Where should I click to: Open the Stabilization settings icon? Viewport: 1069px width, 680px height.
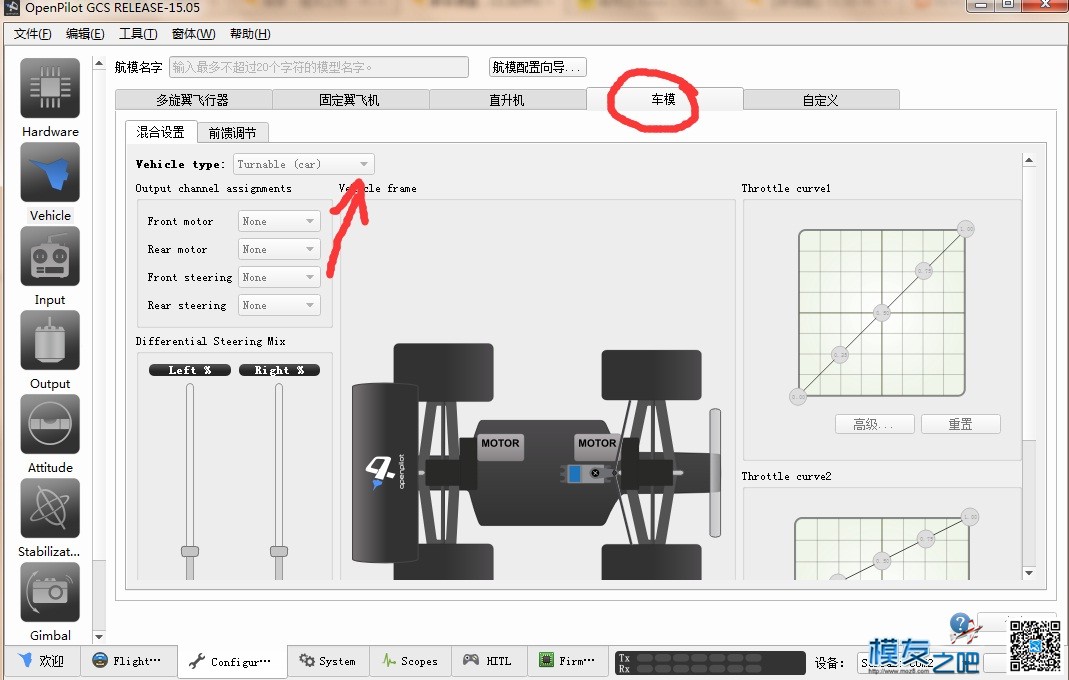pyautogui.click(x=50, y=507)
